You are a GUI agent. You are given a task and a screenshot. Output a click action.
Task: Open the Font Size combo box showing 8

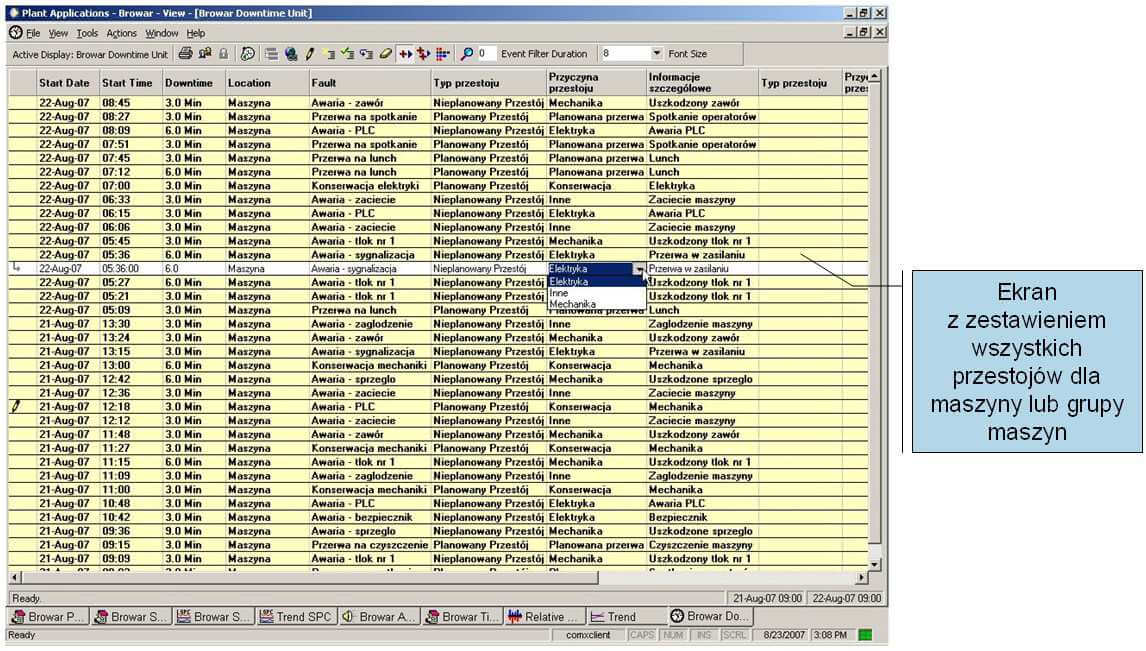[630, 53]
